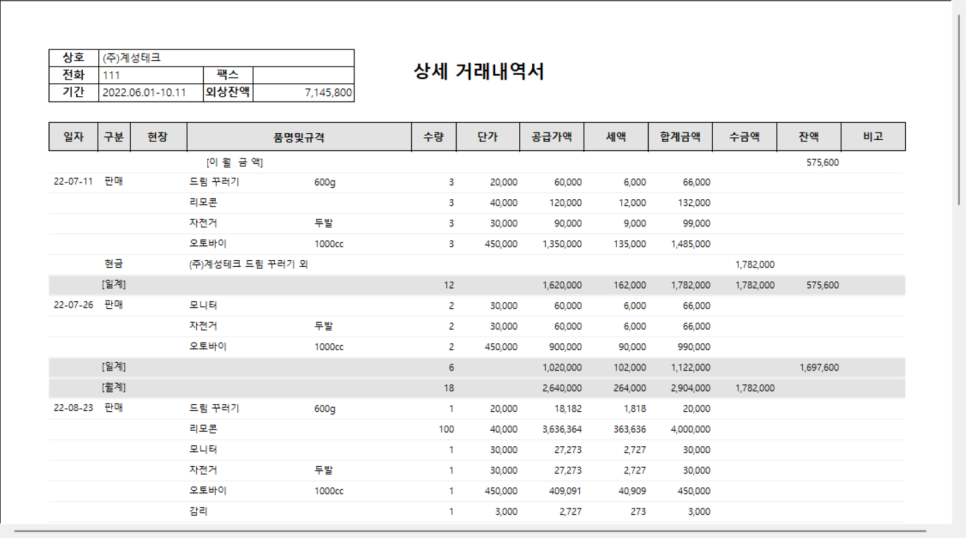Select the company name (주)계성테크 in the 상호 field
The height and width of the screenshot is (538, 966).
tap(131, 58)
